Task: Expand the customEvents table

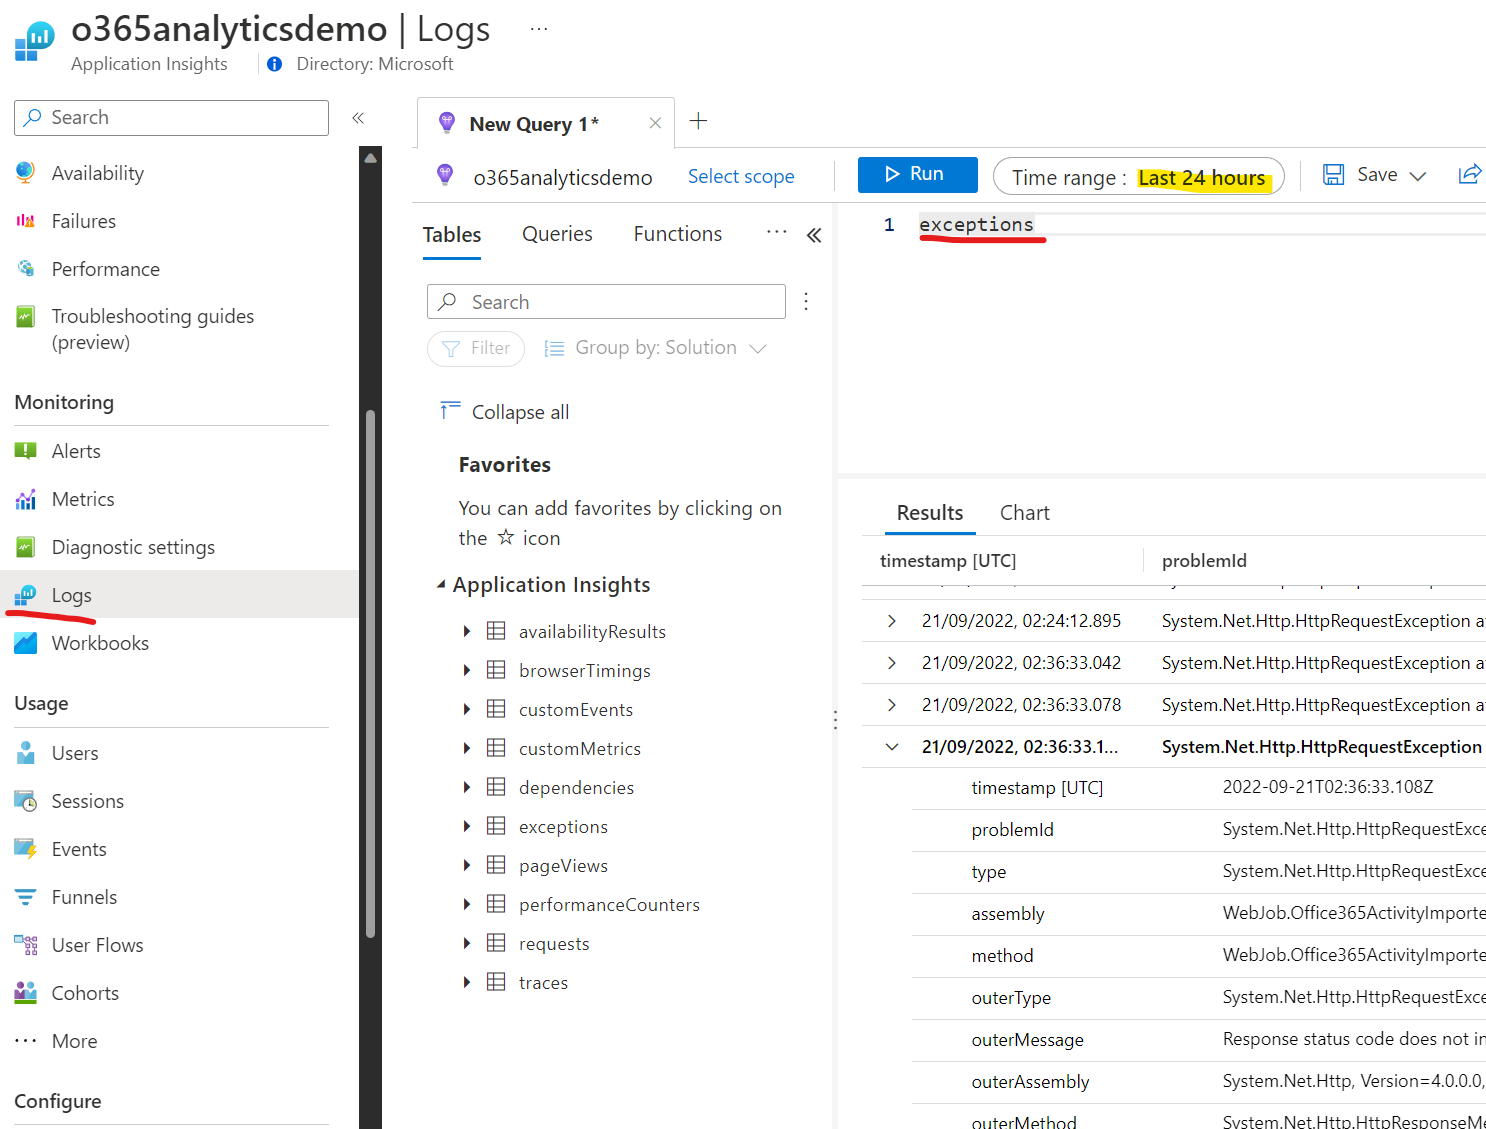Action: click(x=466, y=709)
